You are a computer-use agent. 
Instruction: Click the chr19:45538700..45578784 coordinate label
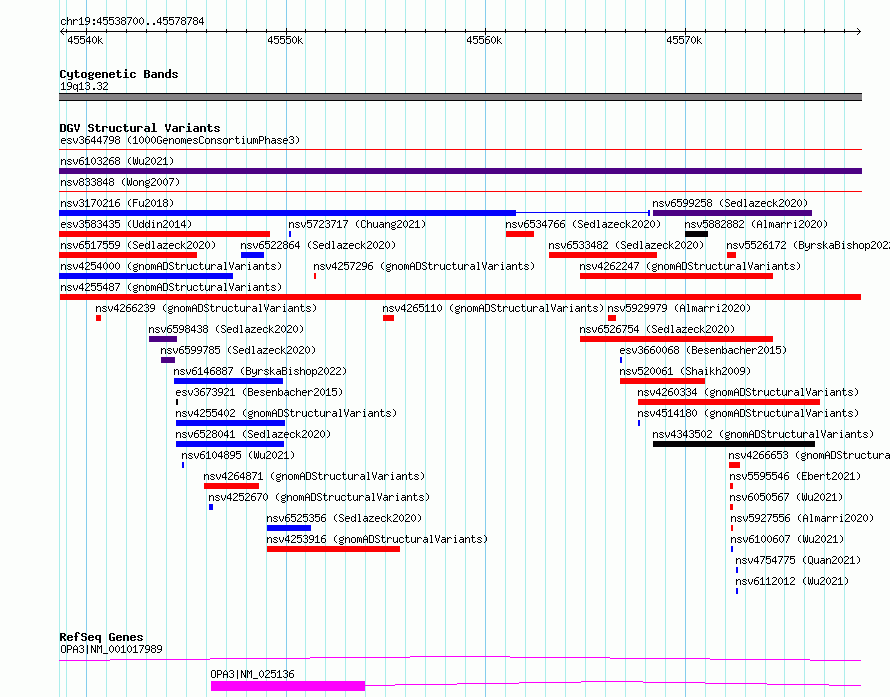pyautogui.click(x=132, y=22)
